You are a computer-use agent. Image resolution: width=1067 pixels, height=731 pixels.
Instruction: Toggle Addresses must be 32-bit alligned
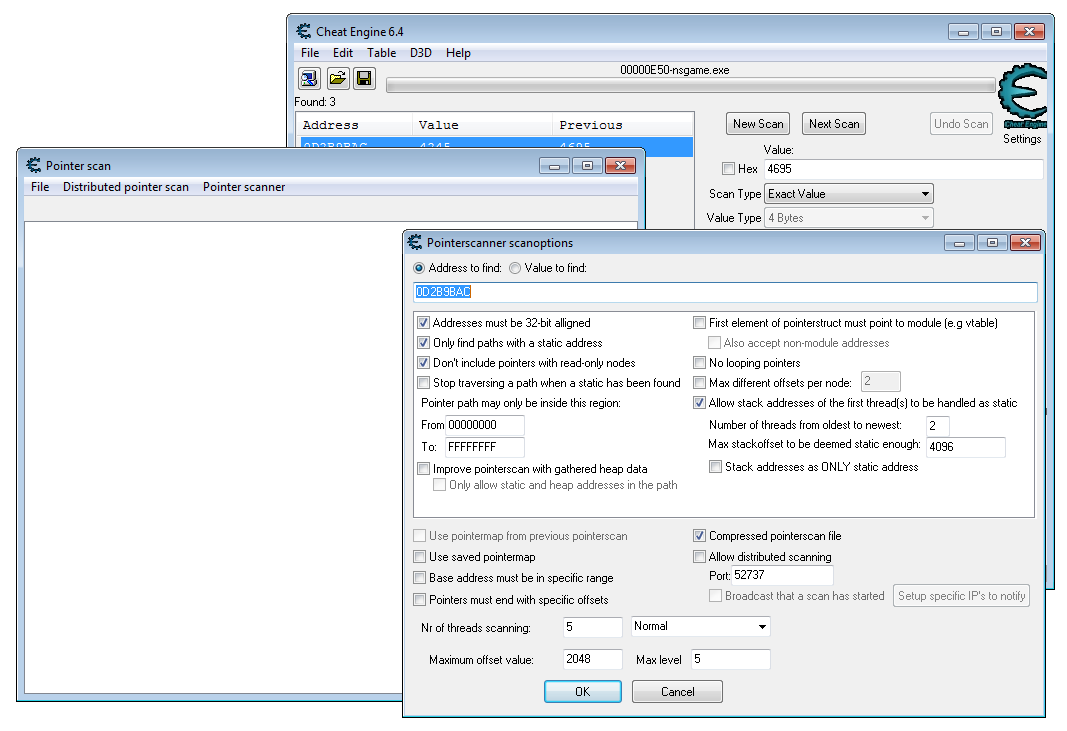click(423, 323)
